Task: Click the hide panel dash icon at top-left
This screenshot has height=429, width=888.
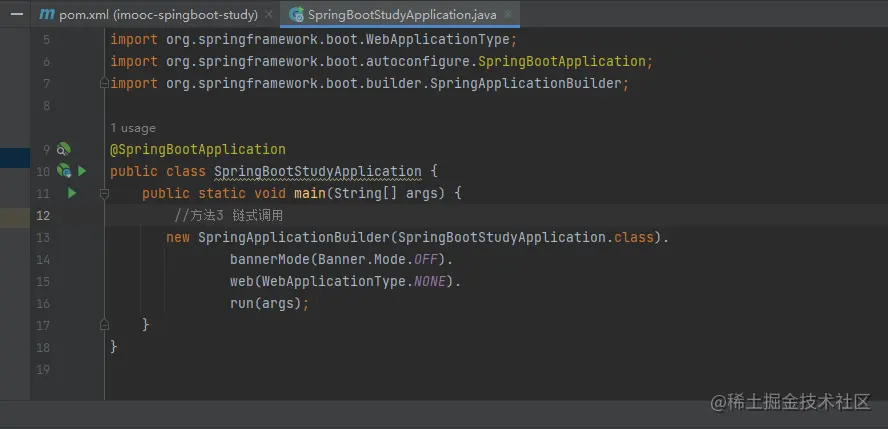Action: [x=18, y=14]
